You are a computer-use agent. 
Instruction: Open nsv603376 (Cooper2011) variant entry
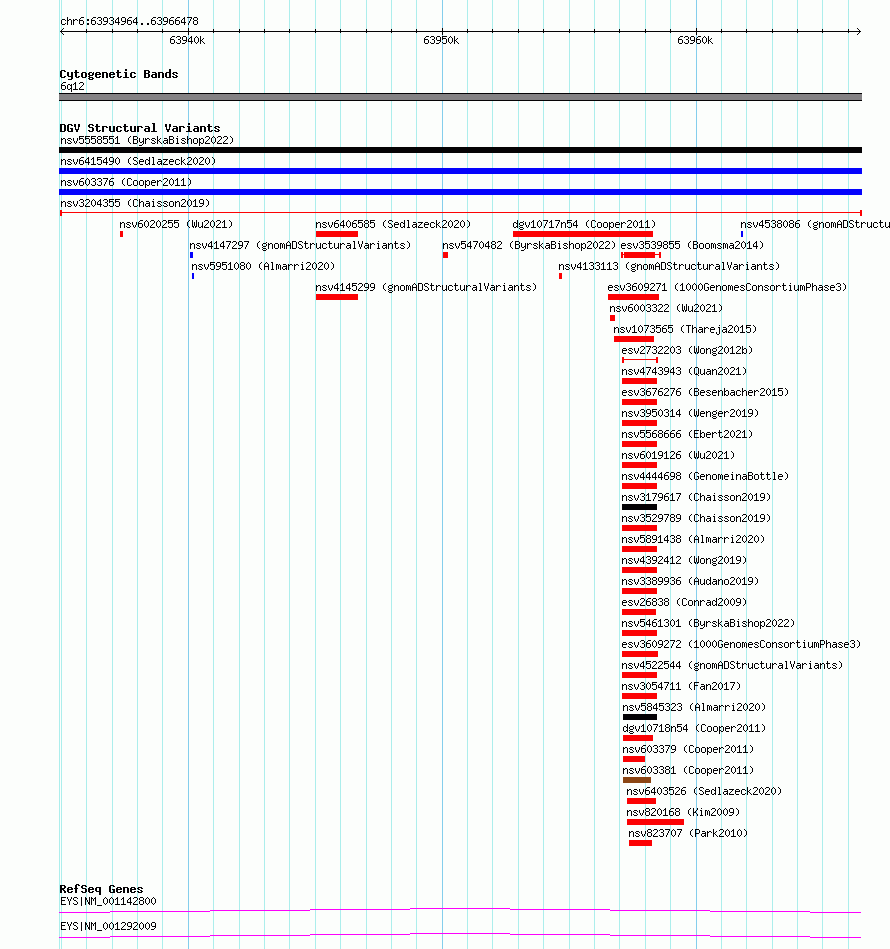point(126,182)
